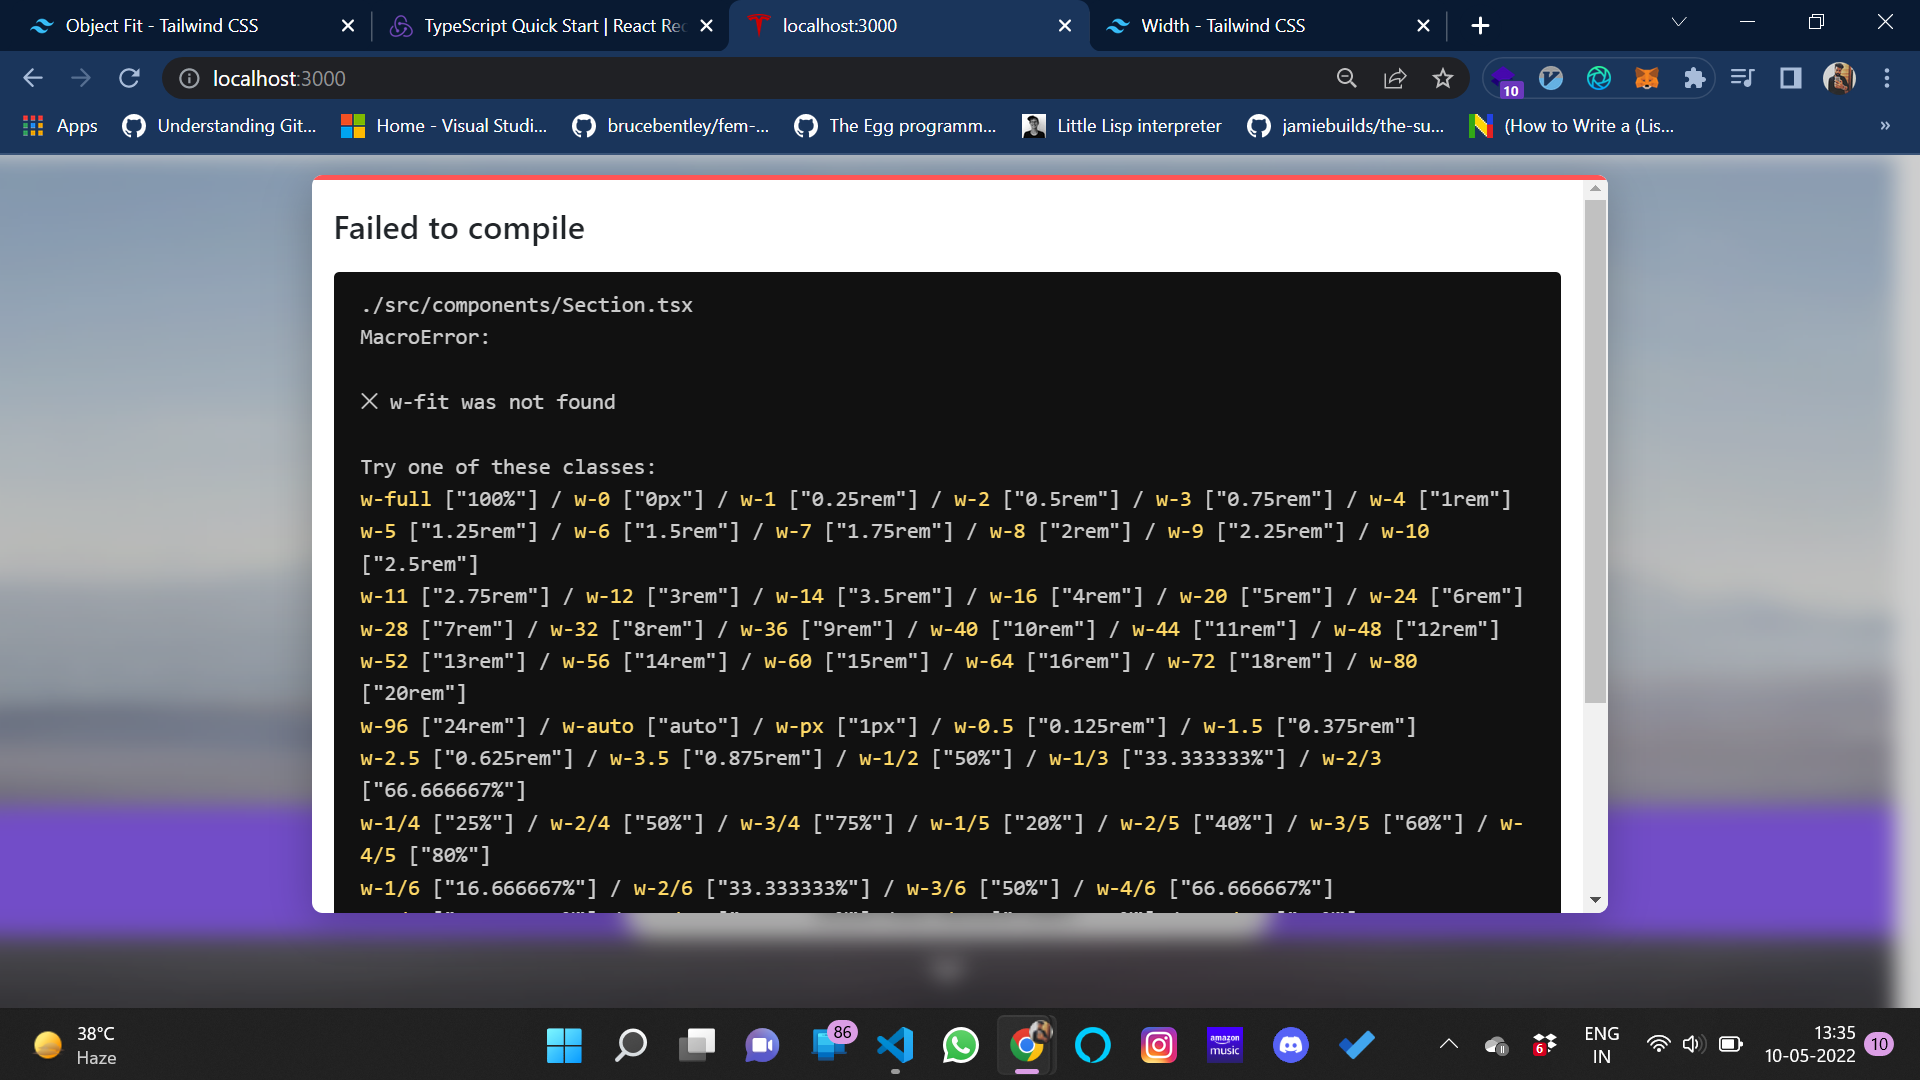Open the MetaMask extension icon
Screen dimensions: 1920x1080
[x=1647, y=78]
